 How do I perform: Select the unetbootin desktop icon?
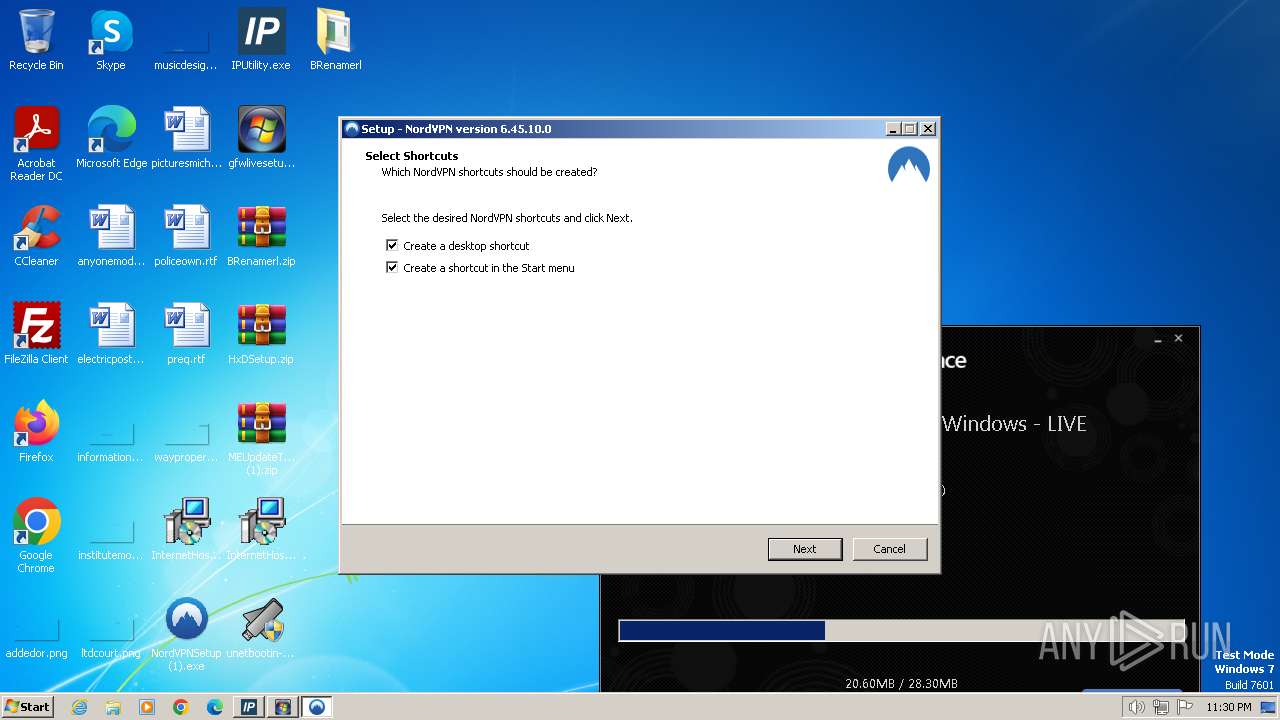(261, 628)
